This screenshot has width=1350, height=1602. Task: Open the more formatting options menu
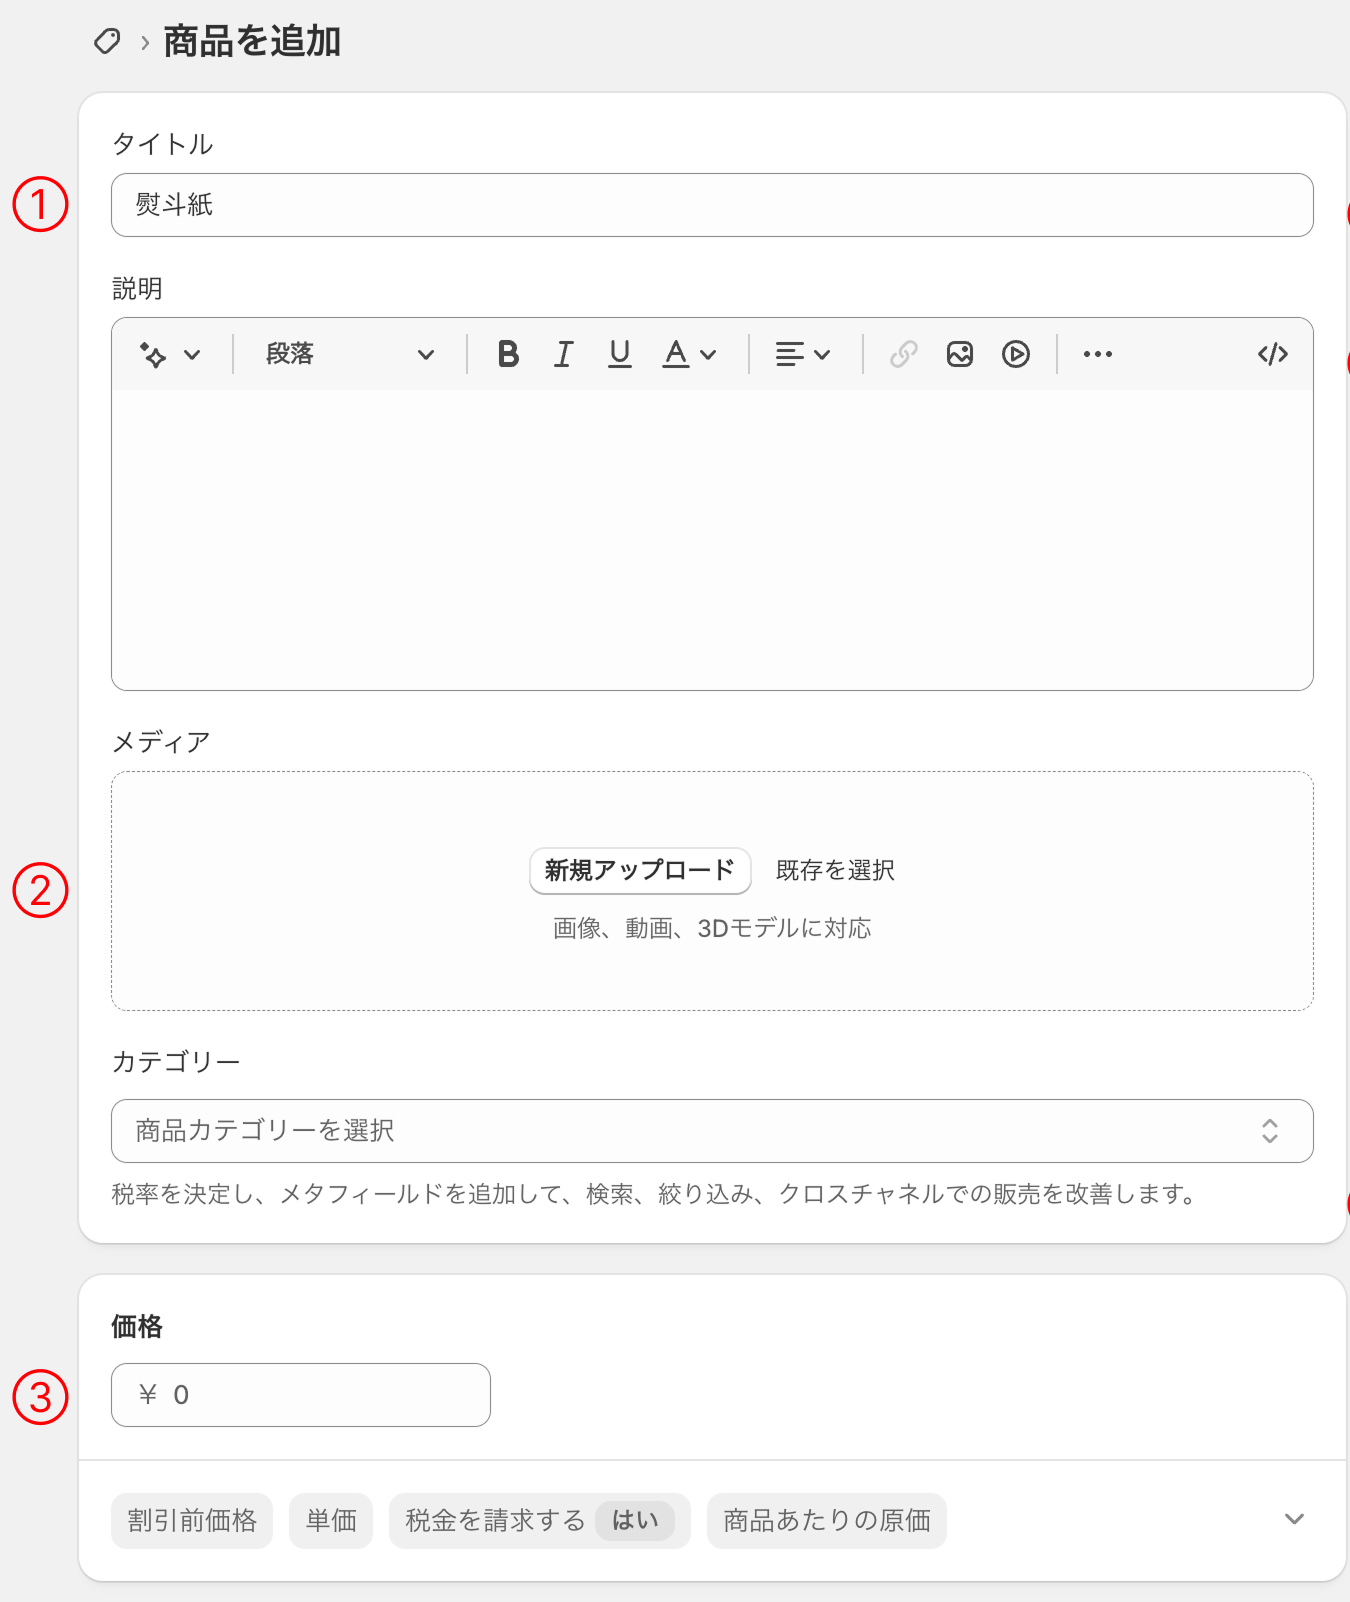(x=1097, y=354)
